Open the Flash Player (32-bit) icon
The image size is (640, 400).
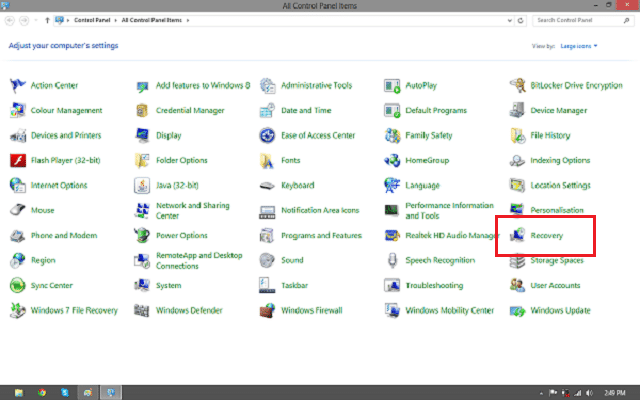click(18, 160)
